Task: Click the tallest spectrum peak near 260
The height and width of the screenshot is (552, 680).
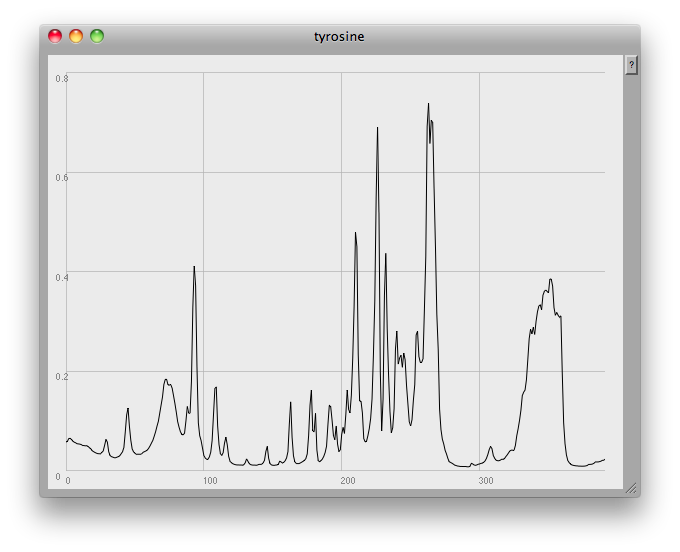Action: (428, 104)
